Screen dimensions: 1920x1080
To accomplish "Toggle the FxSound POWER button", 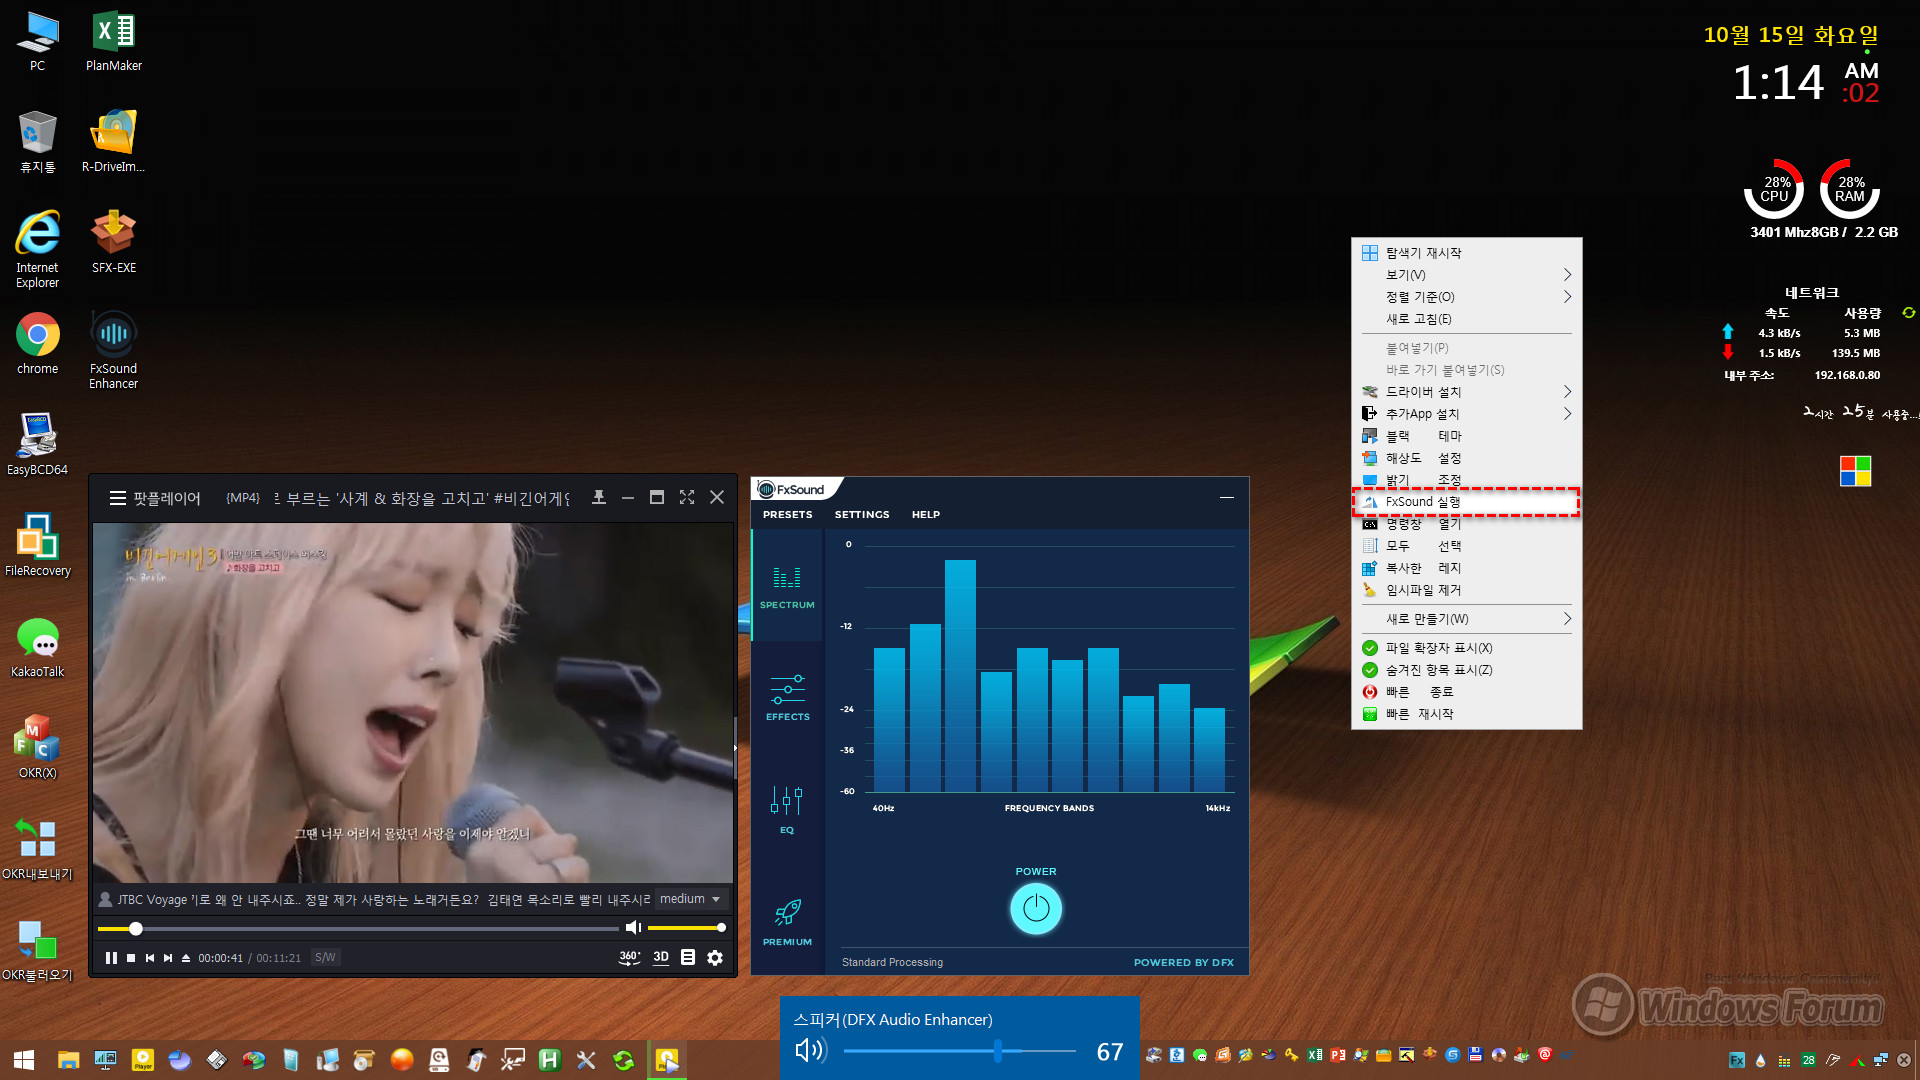I will coord(1036,908).
